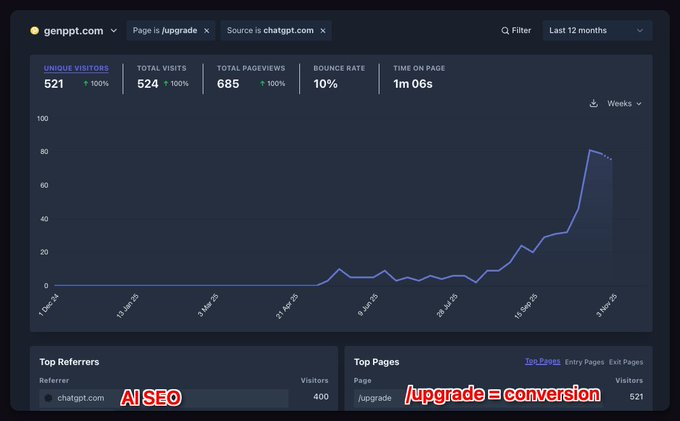The width and height of the screenshot is (680, 421).
Task: Select the Unique Visitors metric
Action: coord(76,68)
